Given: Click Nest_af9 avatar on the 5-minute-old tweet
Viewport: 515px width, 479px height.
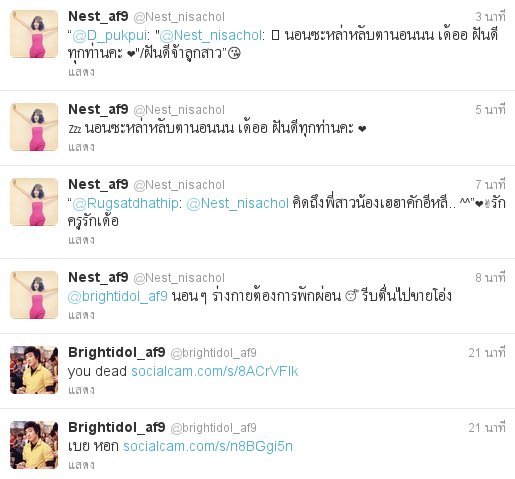Looking at the screenshot, I should click(x=34, y=127).
